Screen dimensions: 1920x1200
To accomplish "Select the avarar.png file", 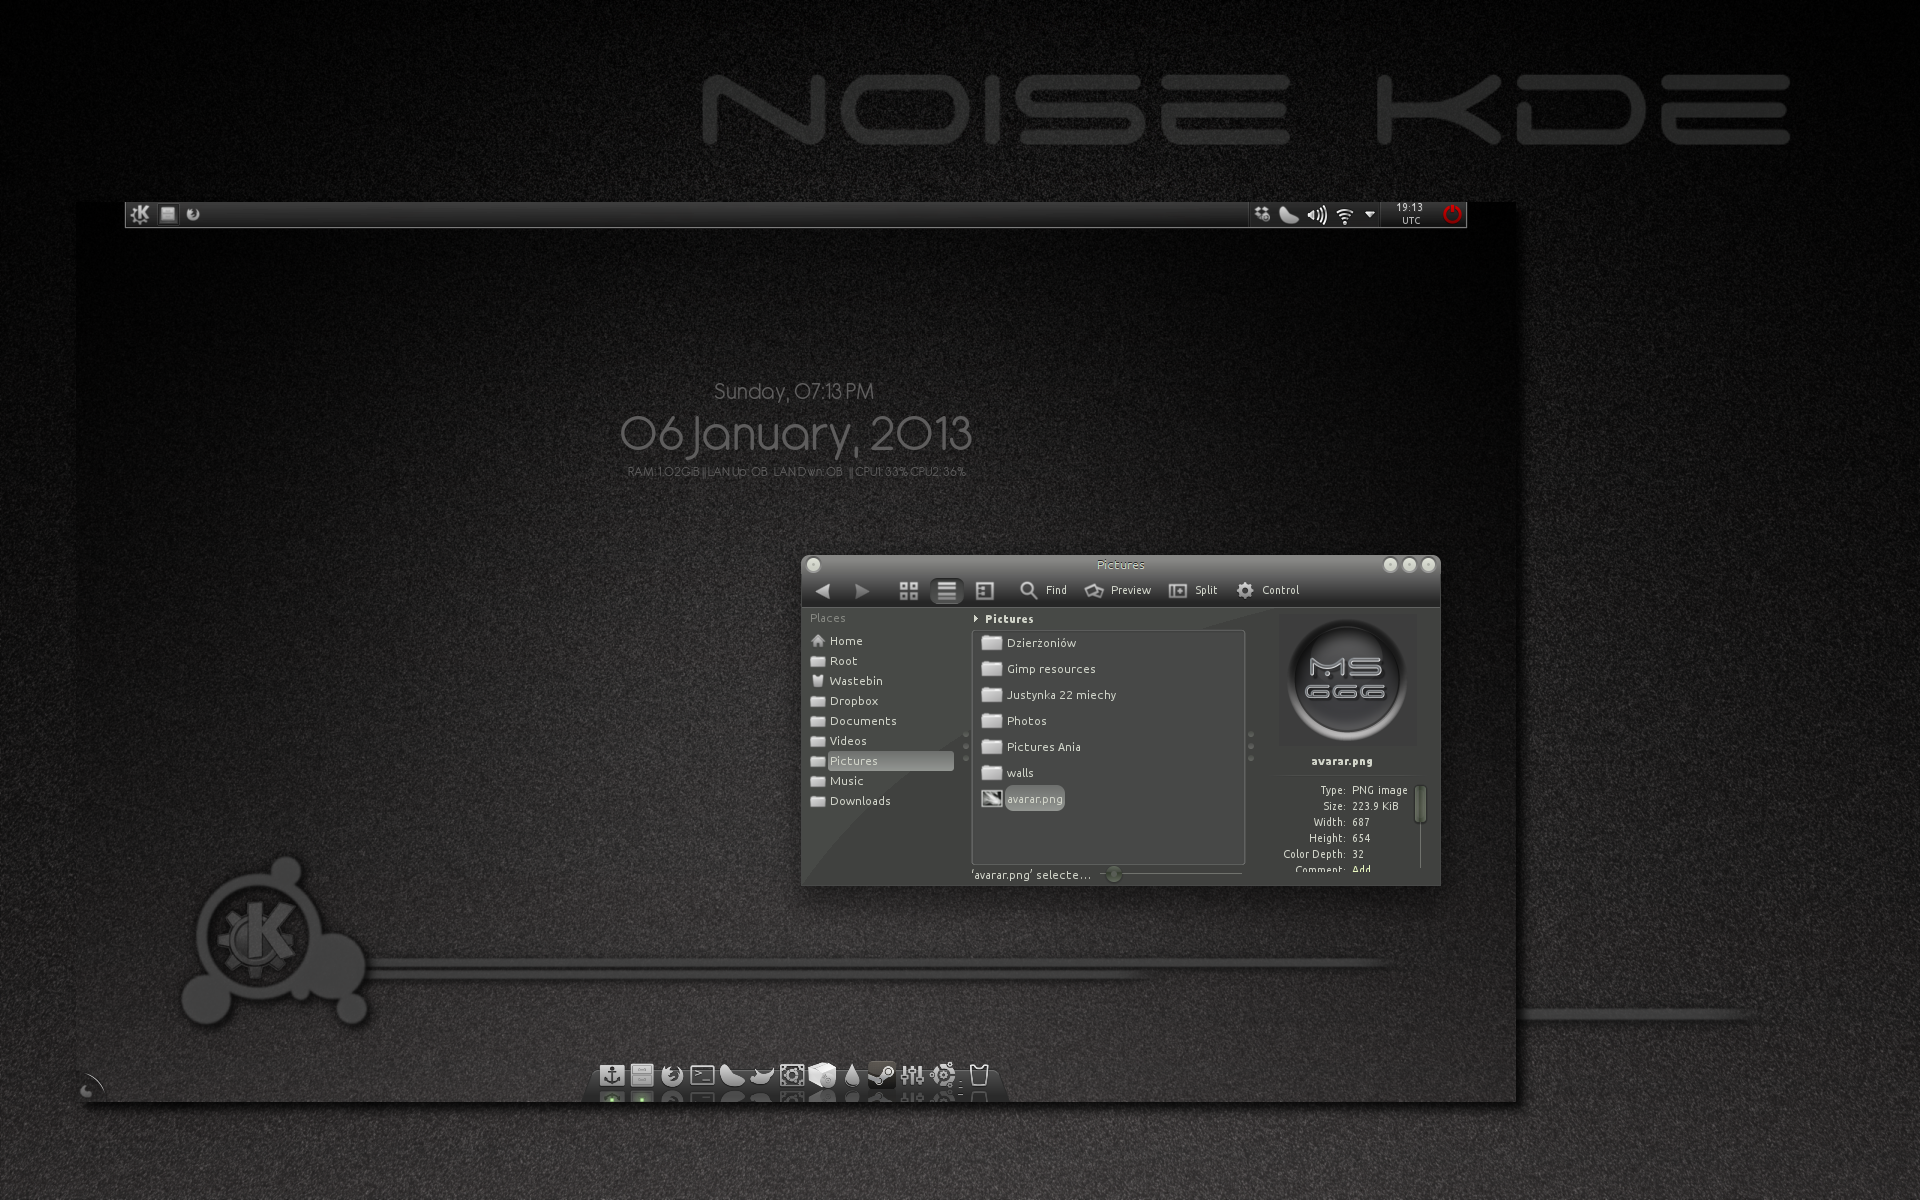I will click(x=1022, y=798).
